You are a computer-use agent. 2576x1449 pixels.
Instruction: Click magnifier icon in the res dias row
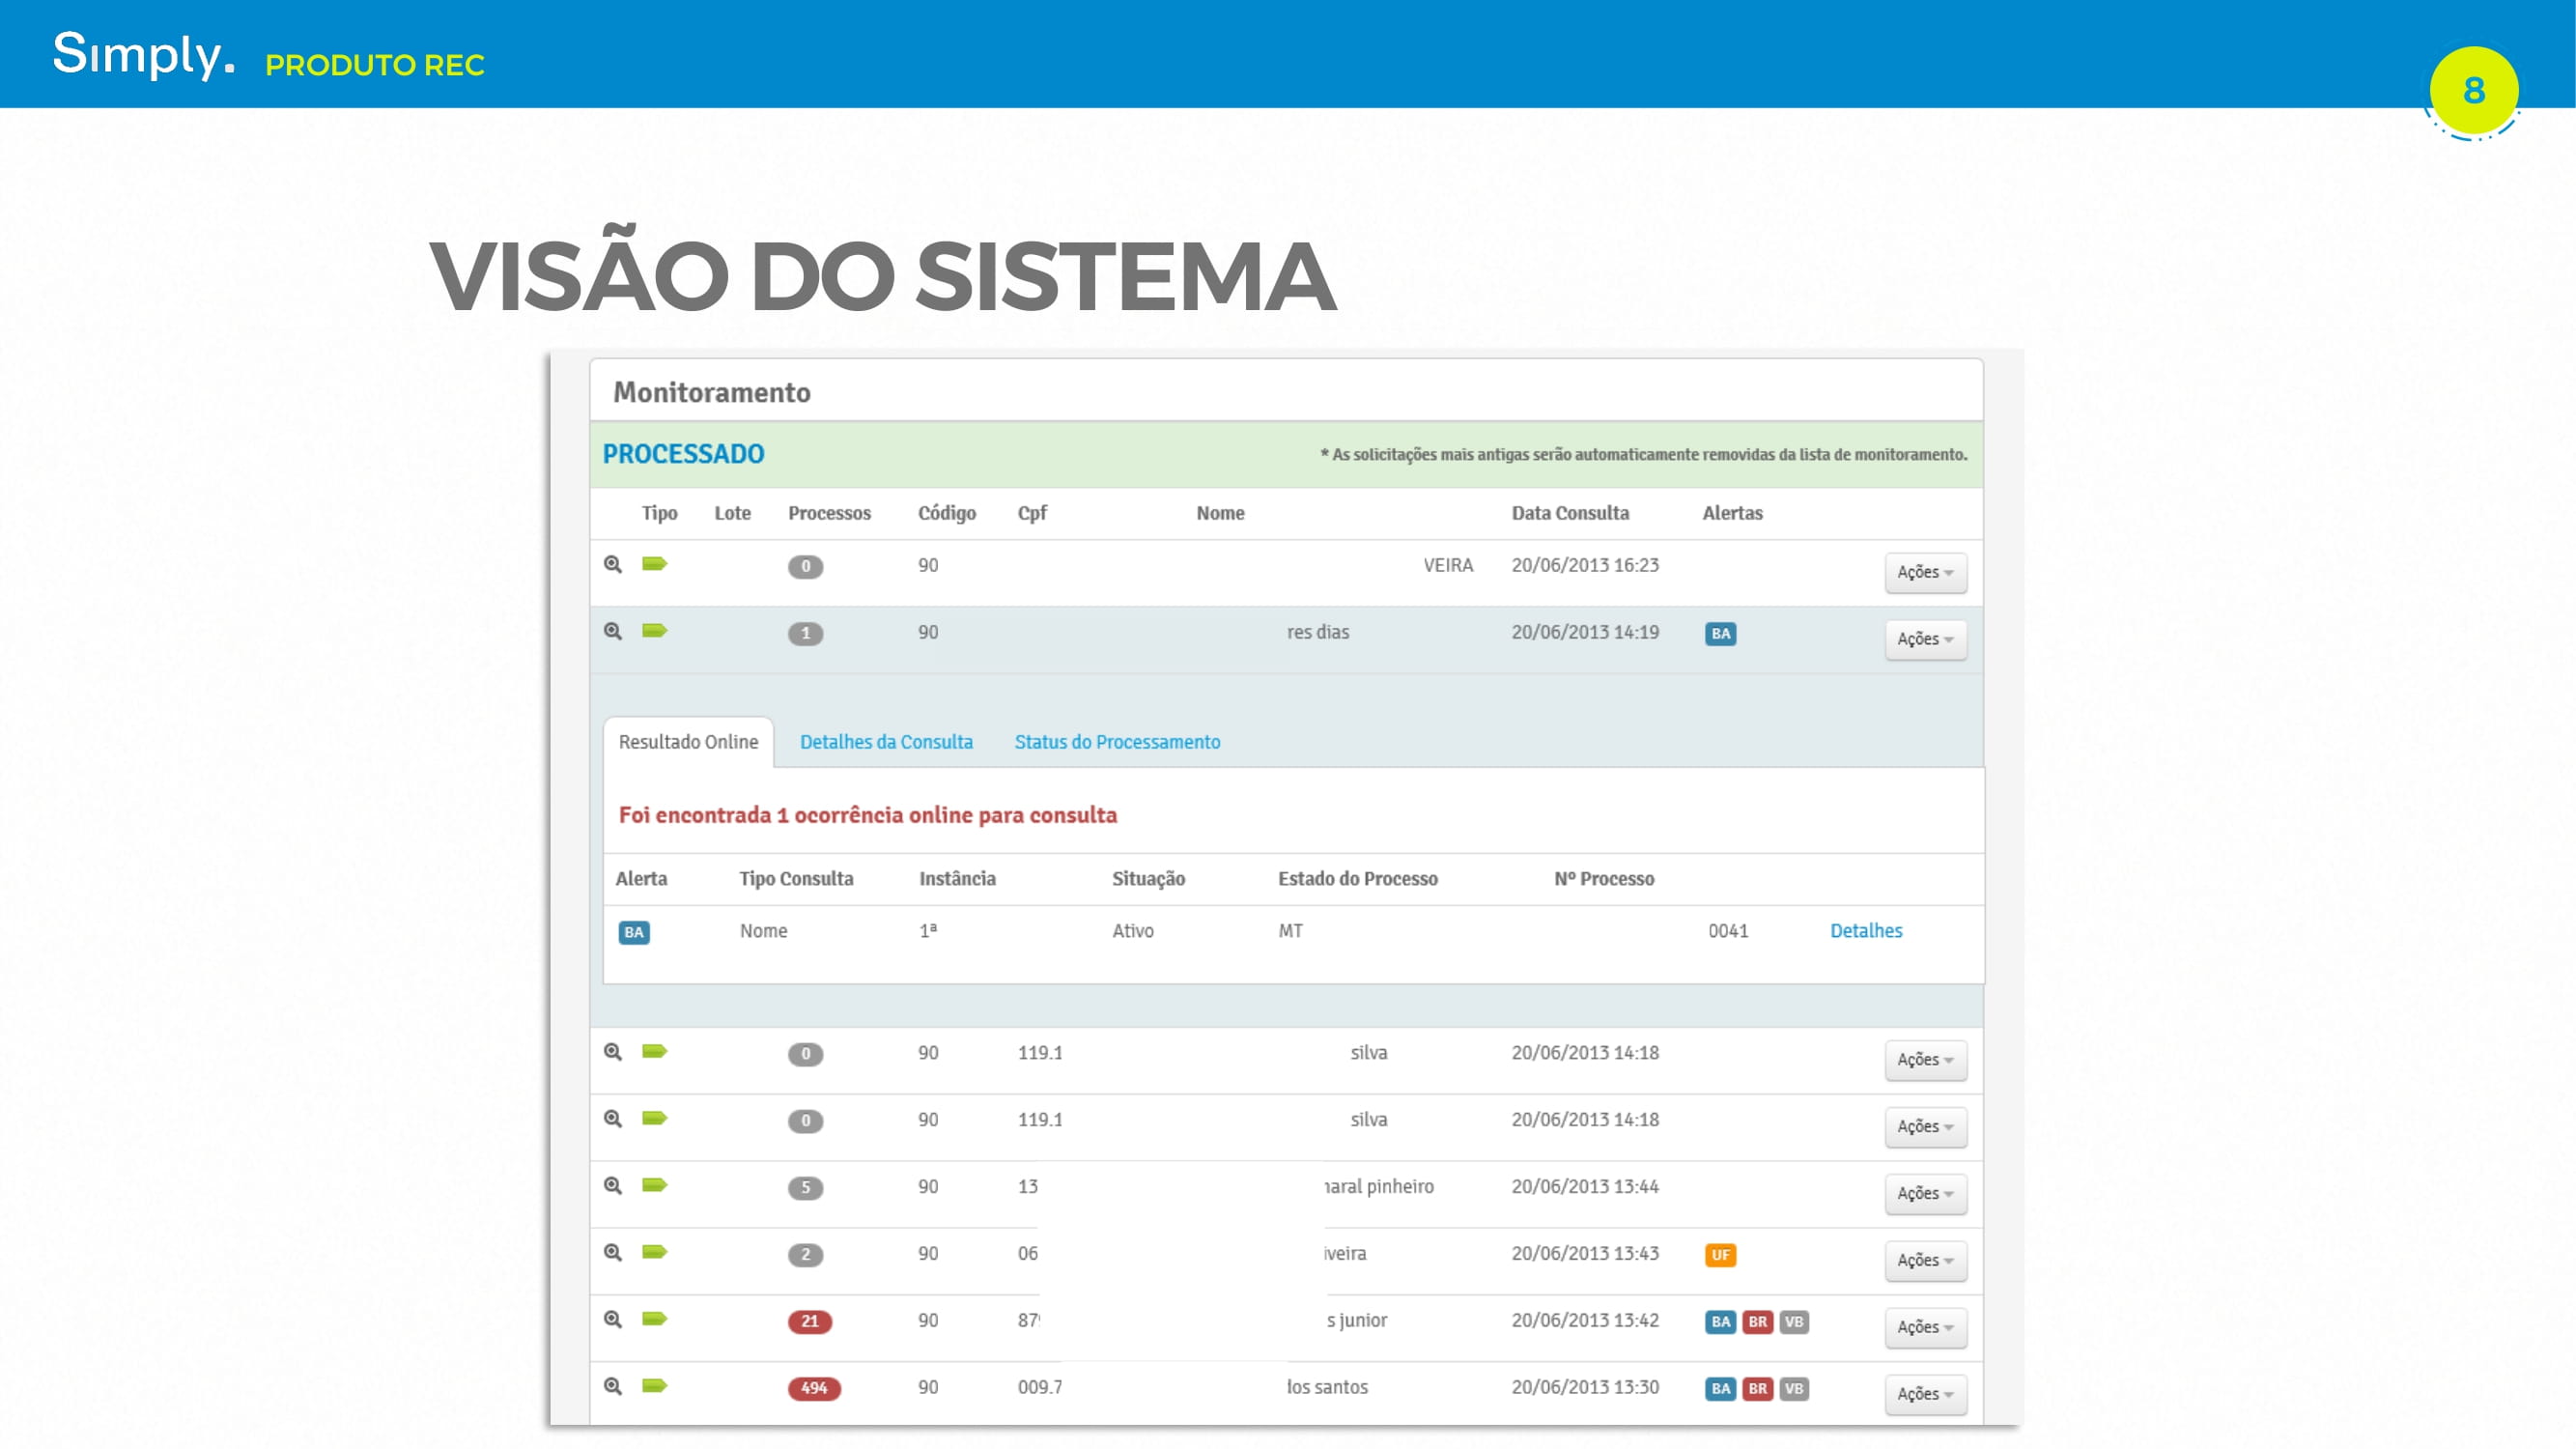613,632
